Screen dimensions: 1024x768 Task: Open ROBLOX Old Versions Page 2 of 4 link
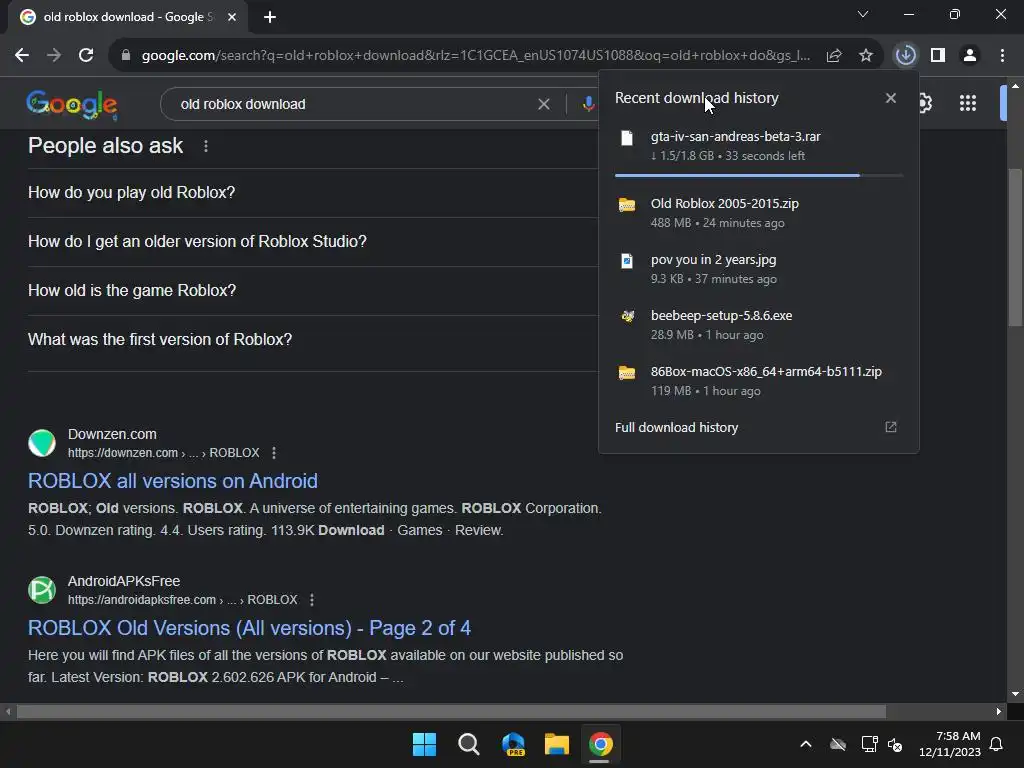coord(249,628)
